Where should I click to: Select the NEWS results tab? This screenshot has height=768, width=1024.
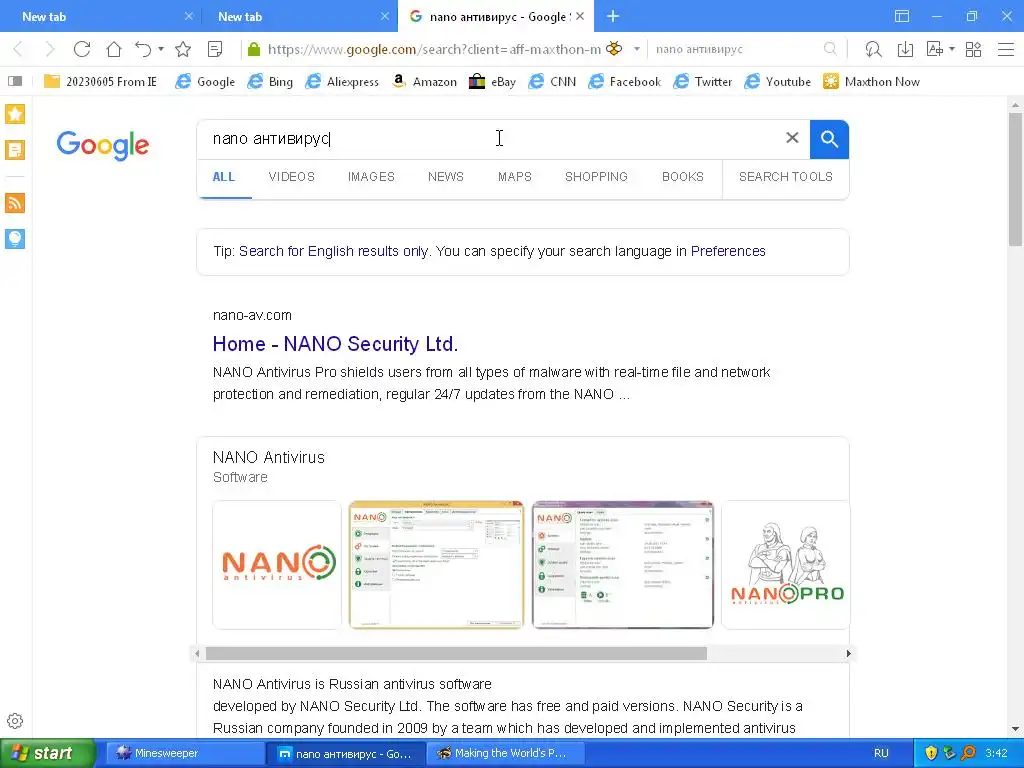coord(445,177)
